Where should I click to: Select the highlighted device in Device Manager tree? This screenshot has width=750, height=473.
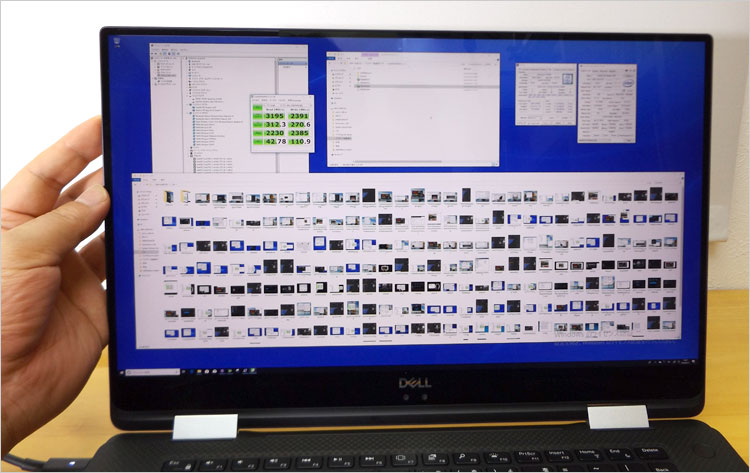click(168, 76)
